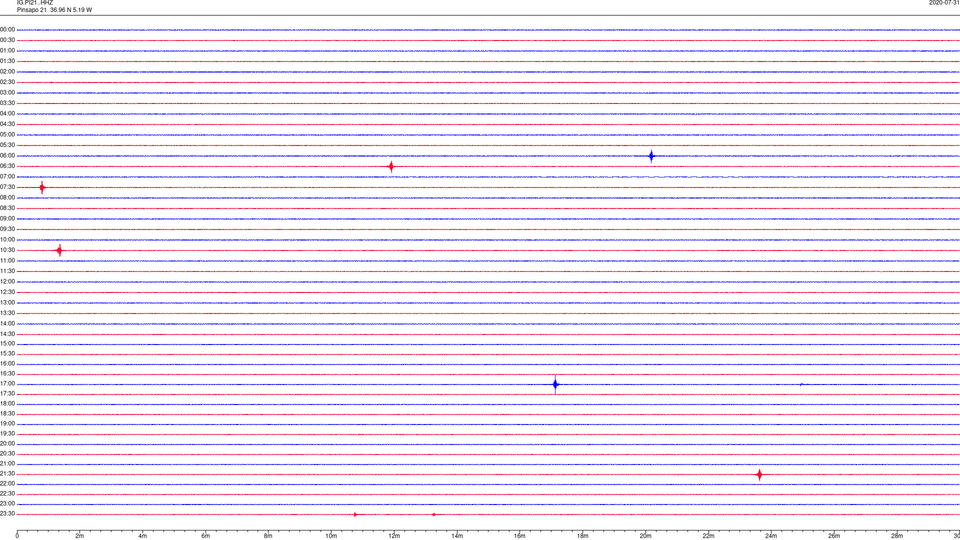Click the 07:30 time label
The width and height of the screenshot is (960, 540).
point(7,187)
